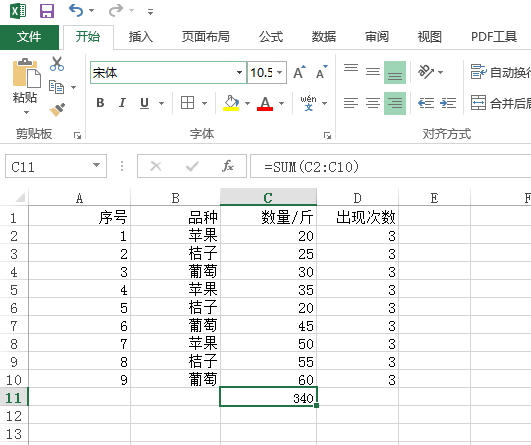Click the Save icon in quick access toolbar
Viewport: 531px width, 445px height.
[47, 11]
